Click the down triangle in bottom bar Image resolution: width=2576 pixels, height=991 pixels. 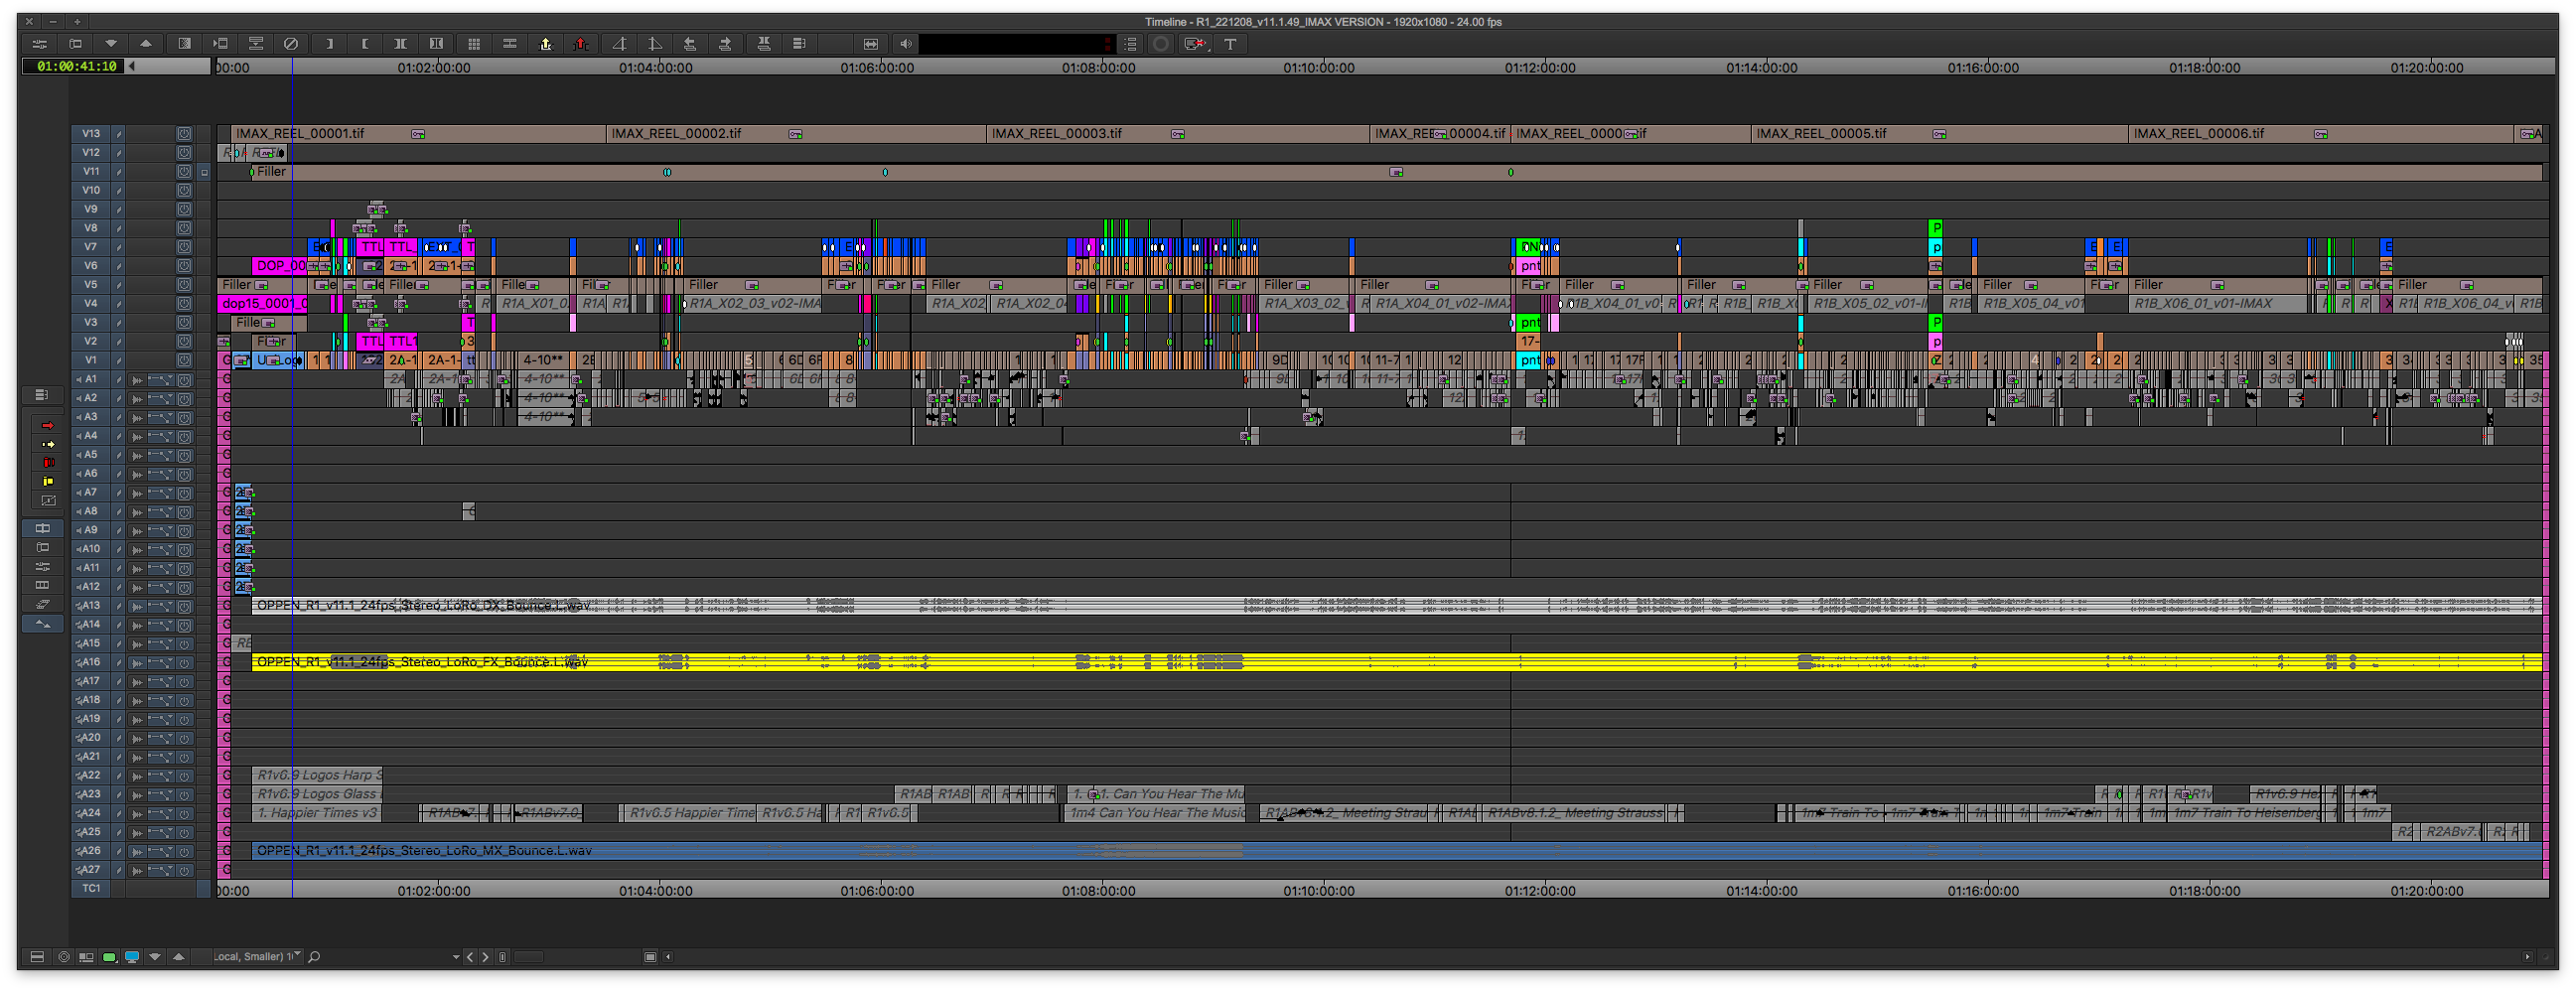(x=155, y=957)
